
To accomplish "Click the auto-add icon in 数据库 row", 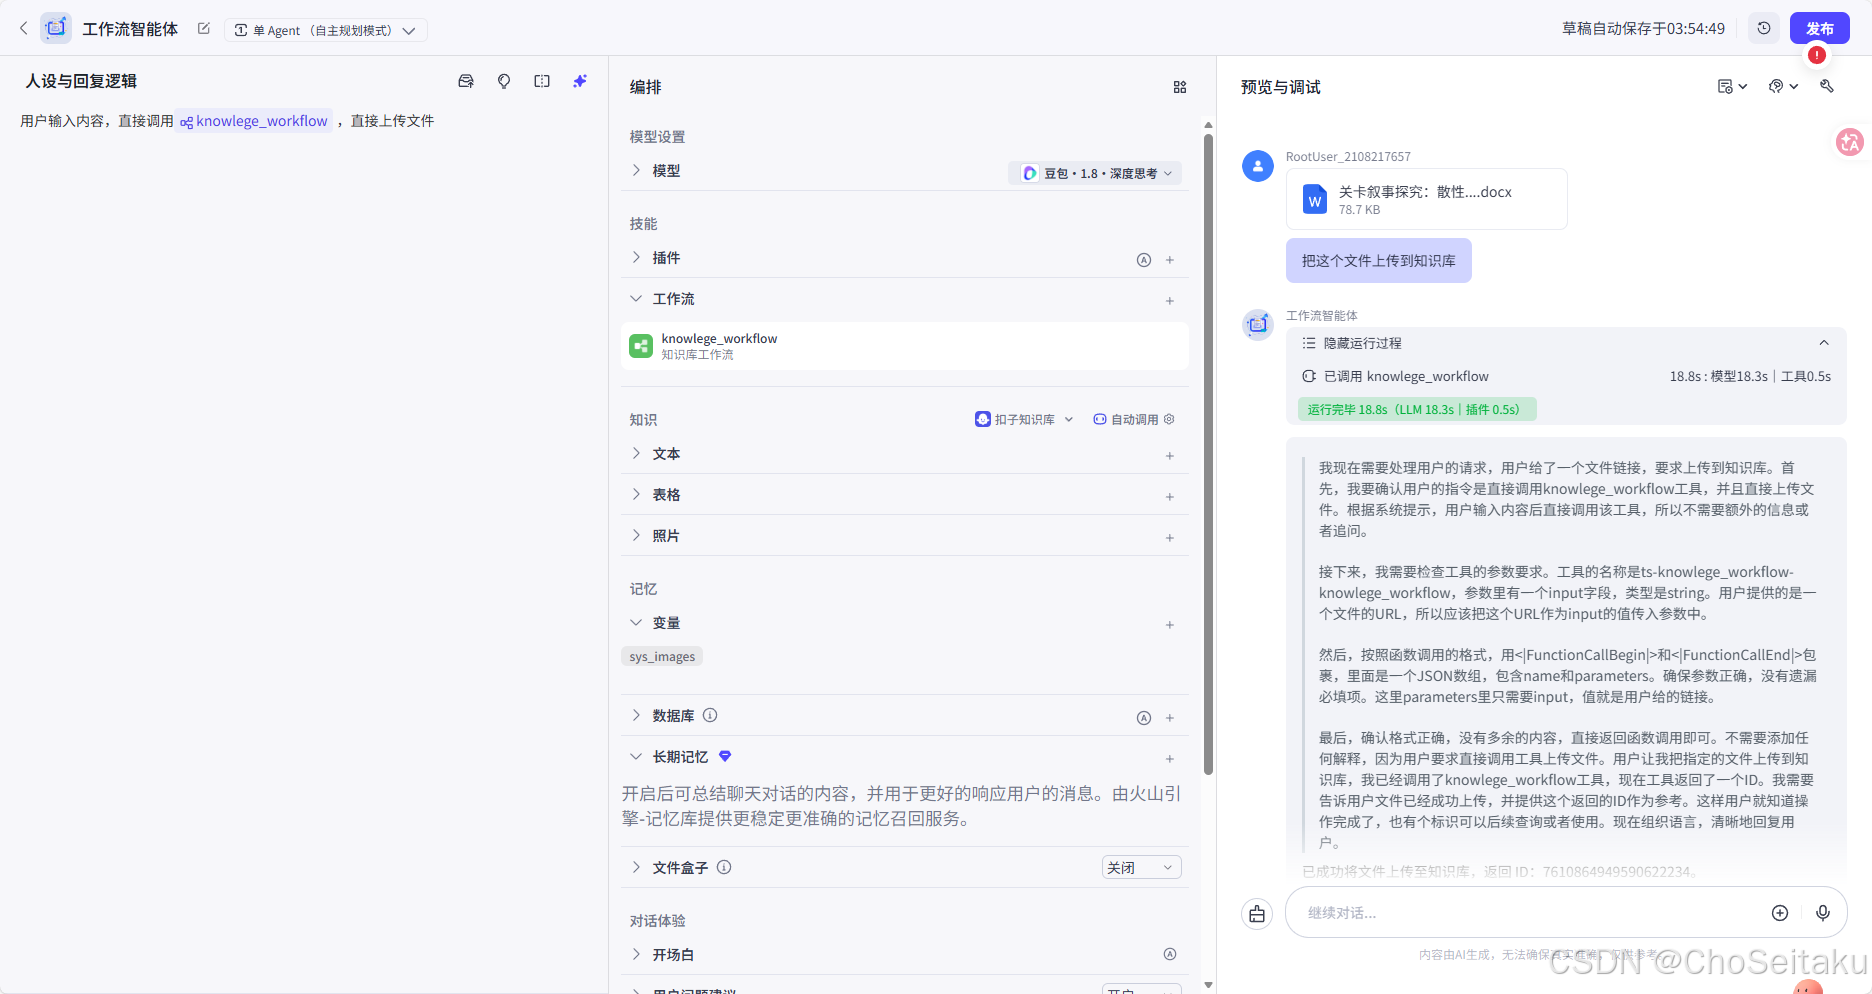I will [x=1144, y=718].
